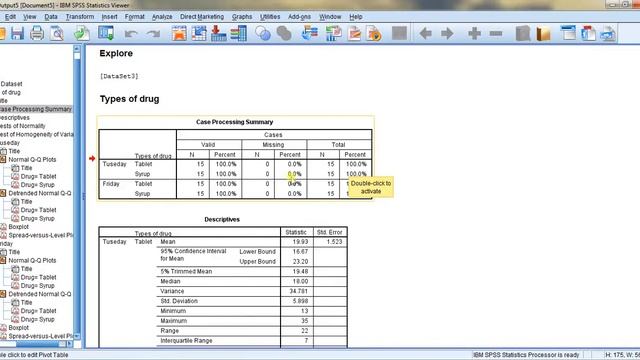640x360 pixels.
Task: Click the Interquartile Range row label
Action: 186,341
